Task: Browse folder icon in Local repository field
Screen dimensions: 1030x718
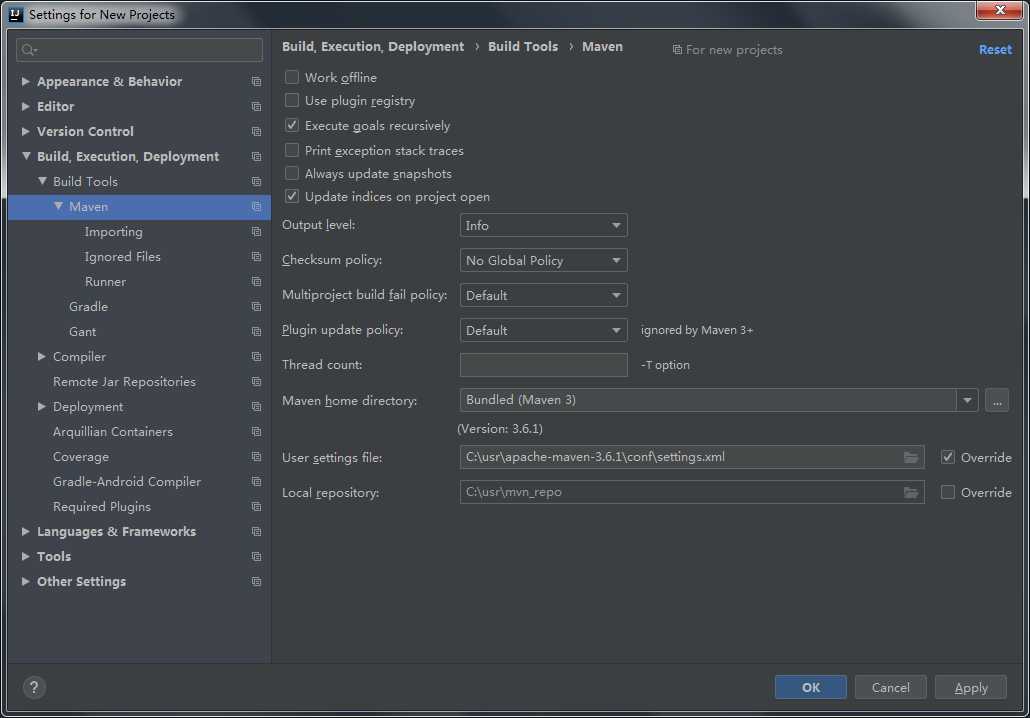Action: pyautogui.click(x=910, y=492)
